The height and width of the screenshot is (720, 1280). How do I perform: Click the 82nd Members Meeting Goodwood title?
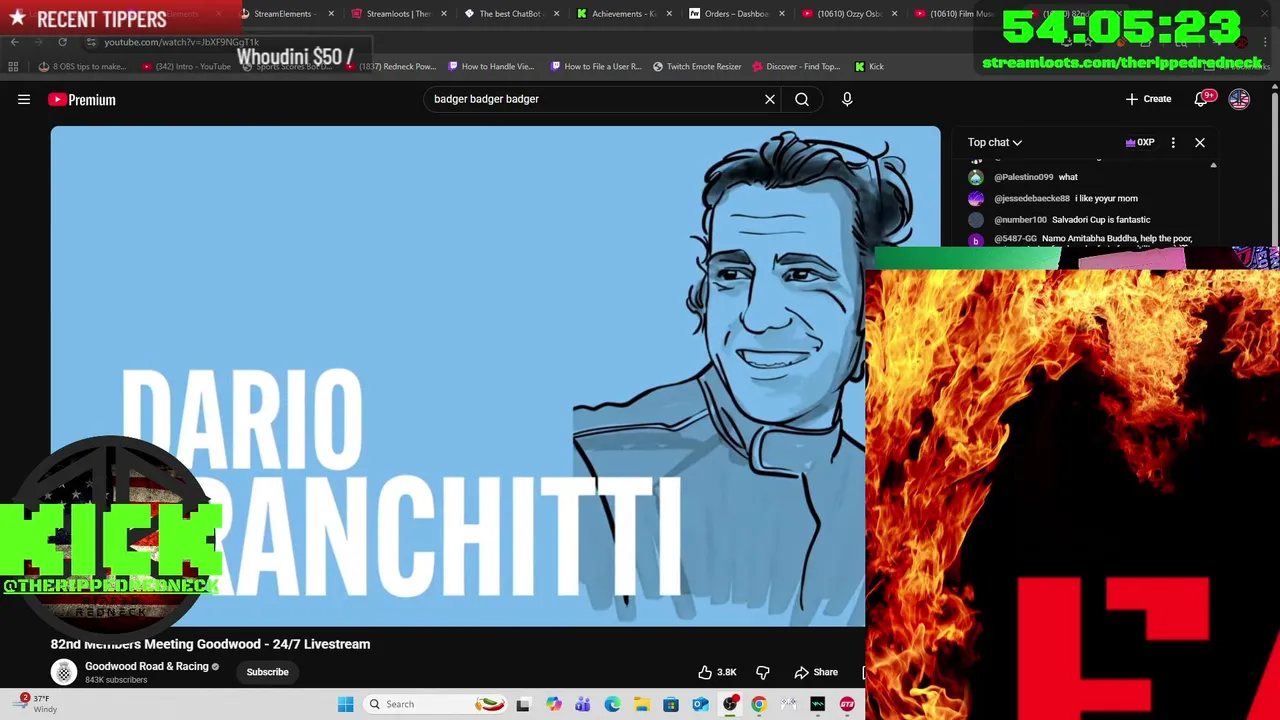tap(210, 644)
